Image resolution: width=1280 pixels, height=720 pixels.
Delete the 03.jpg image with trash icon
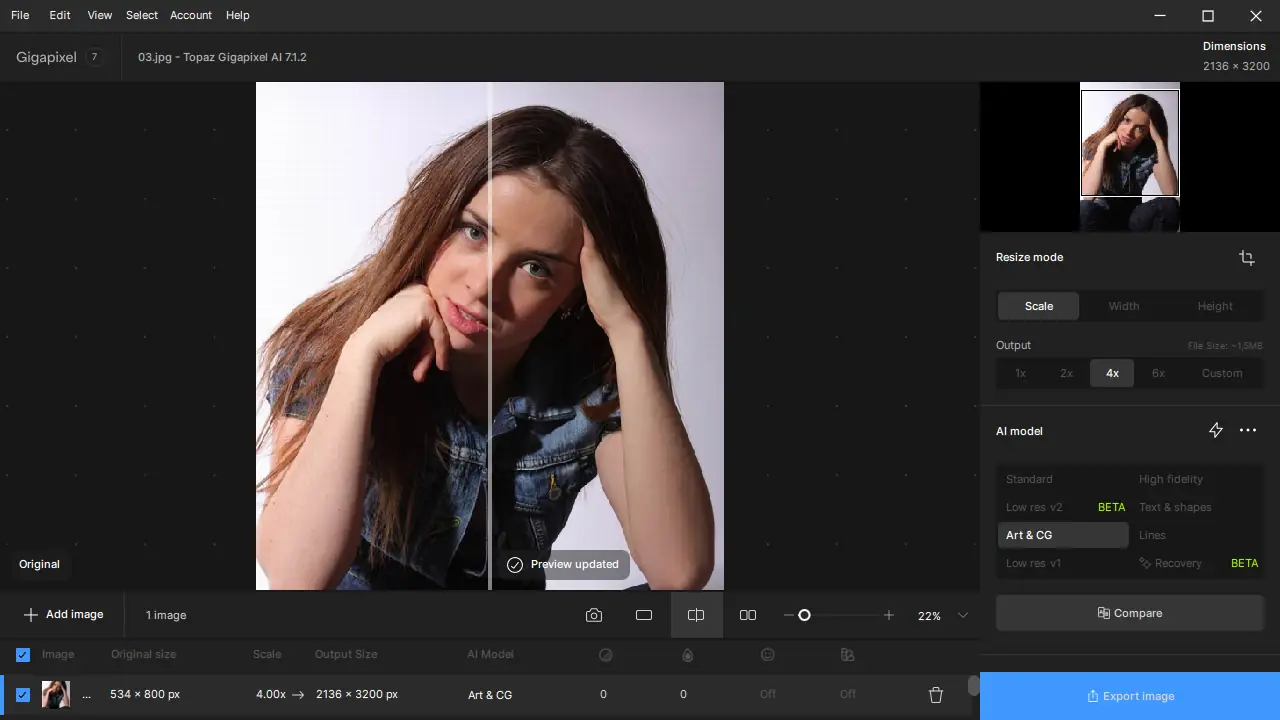(x=936, y=695)
